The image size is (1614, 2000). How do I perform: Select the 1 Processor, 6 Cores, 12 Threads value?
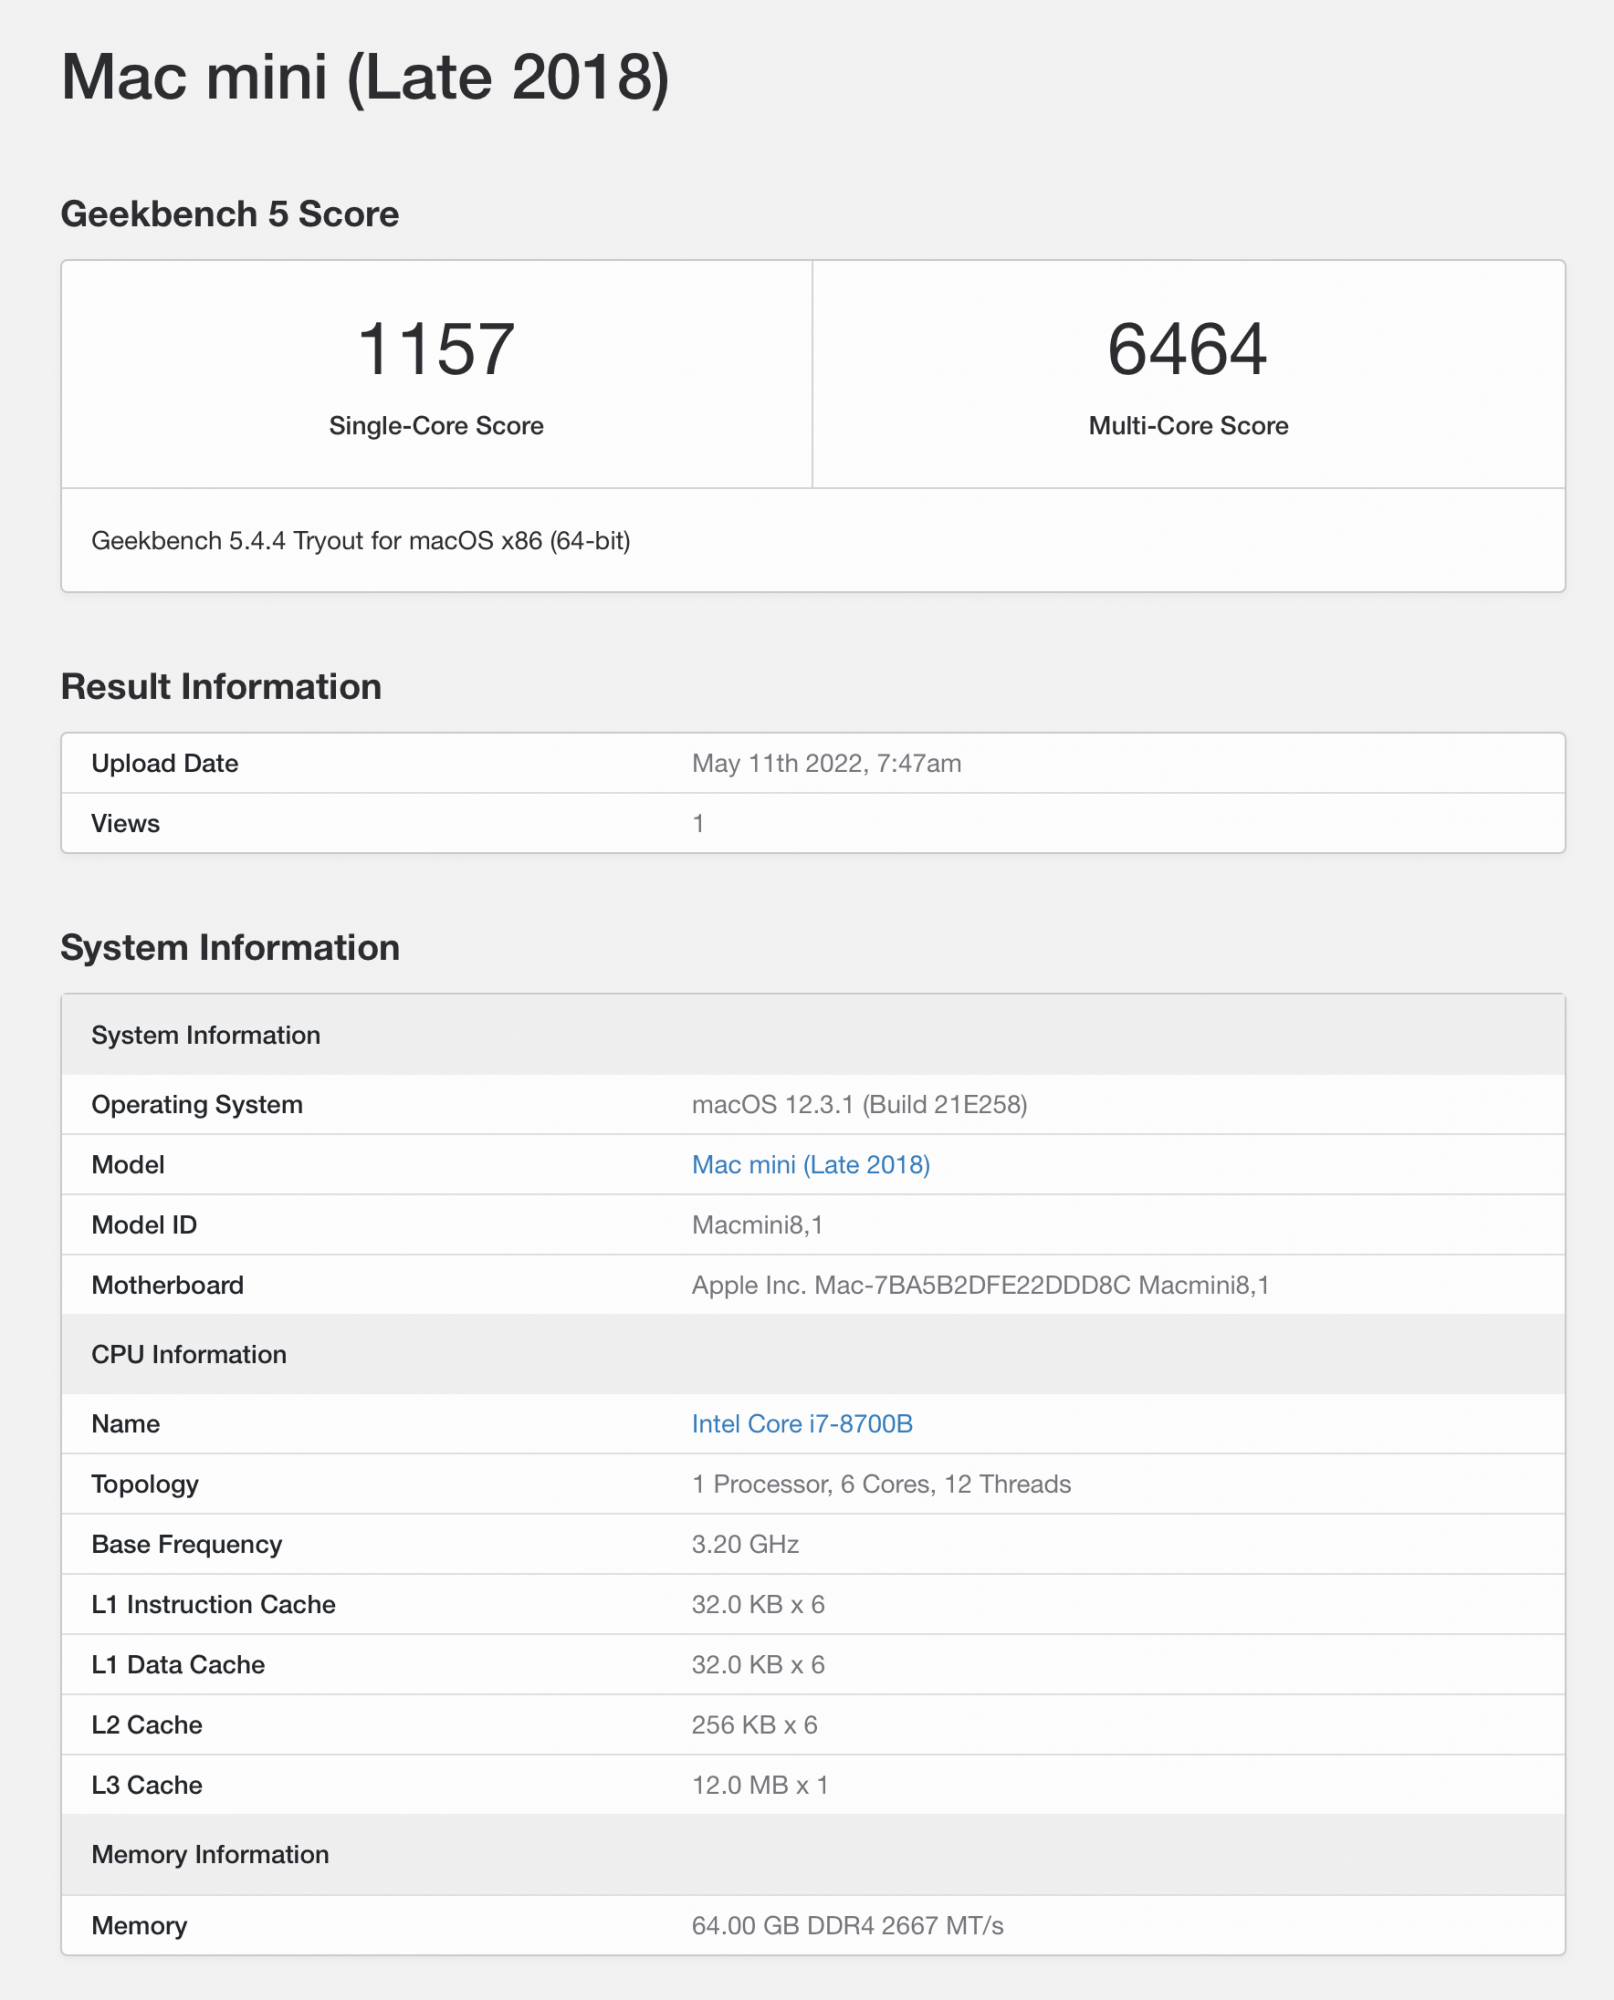pos(881,1484)
